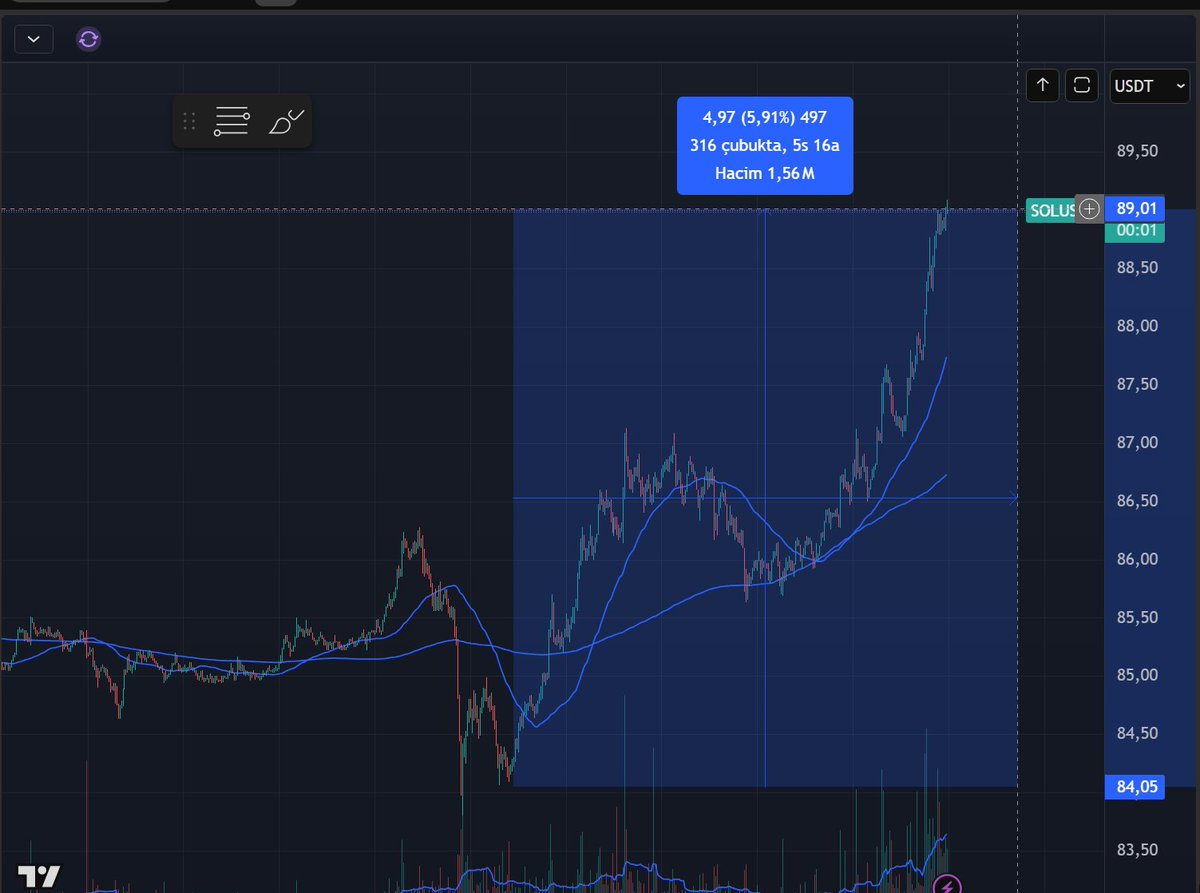Click the plus icon beside SOLUS label
Image resolution: width=1200 pixels, height=893 pixels.
1088,210
